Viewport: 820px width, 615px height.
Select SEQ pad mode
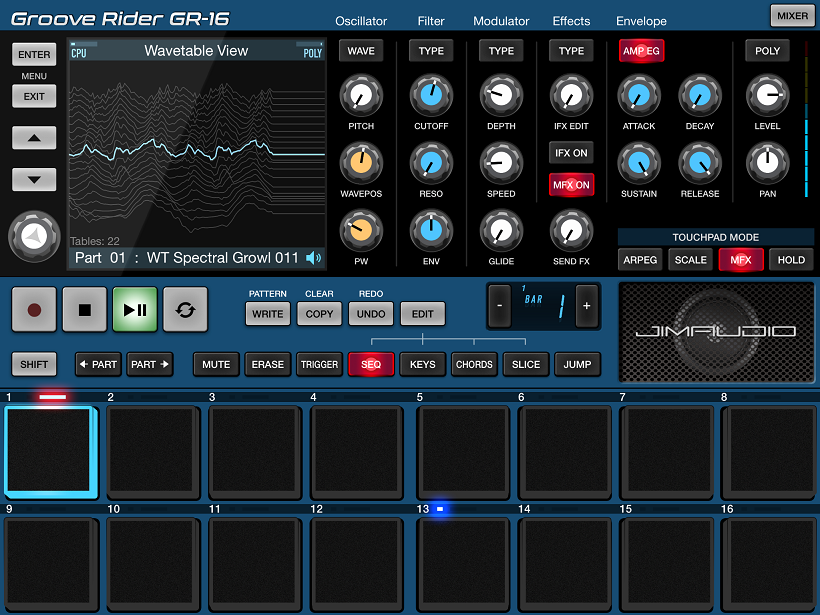point(371,365)
